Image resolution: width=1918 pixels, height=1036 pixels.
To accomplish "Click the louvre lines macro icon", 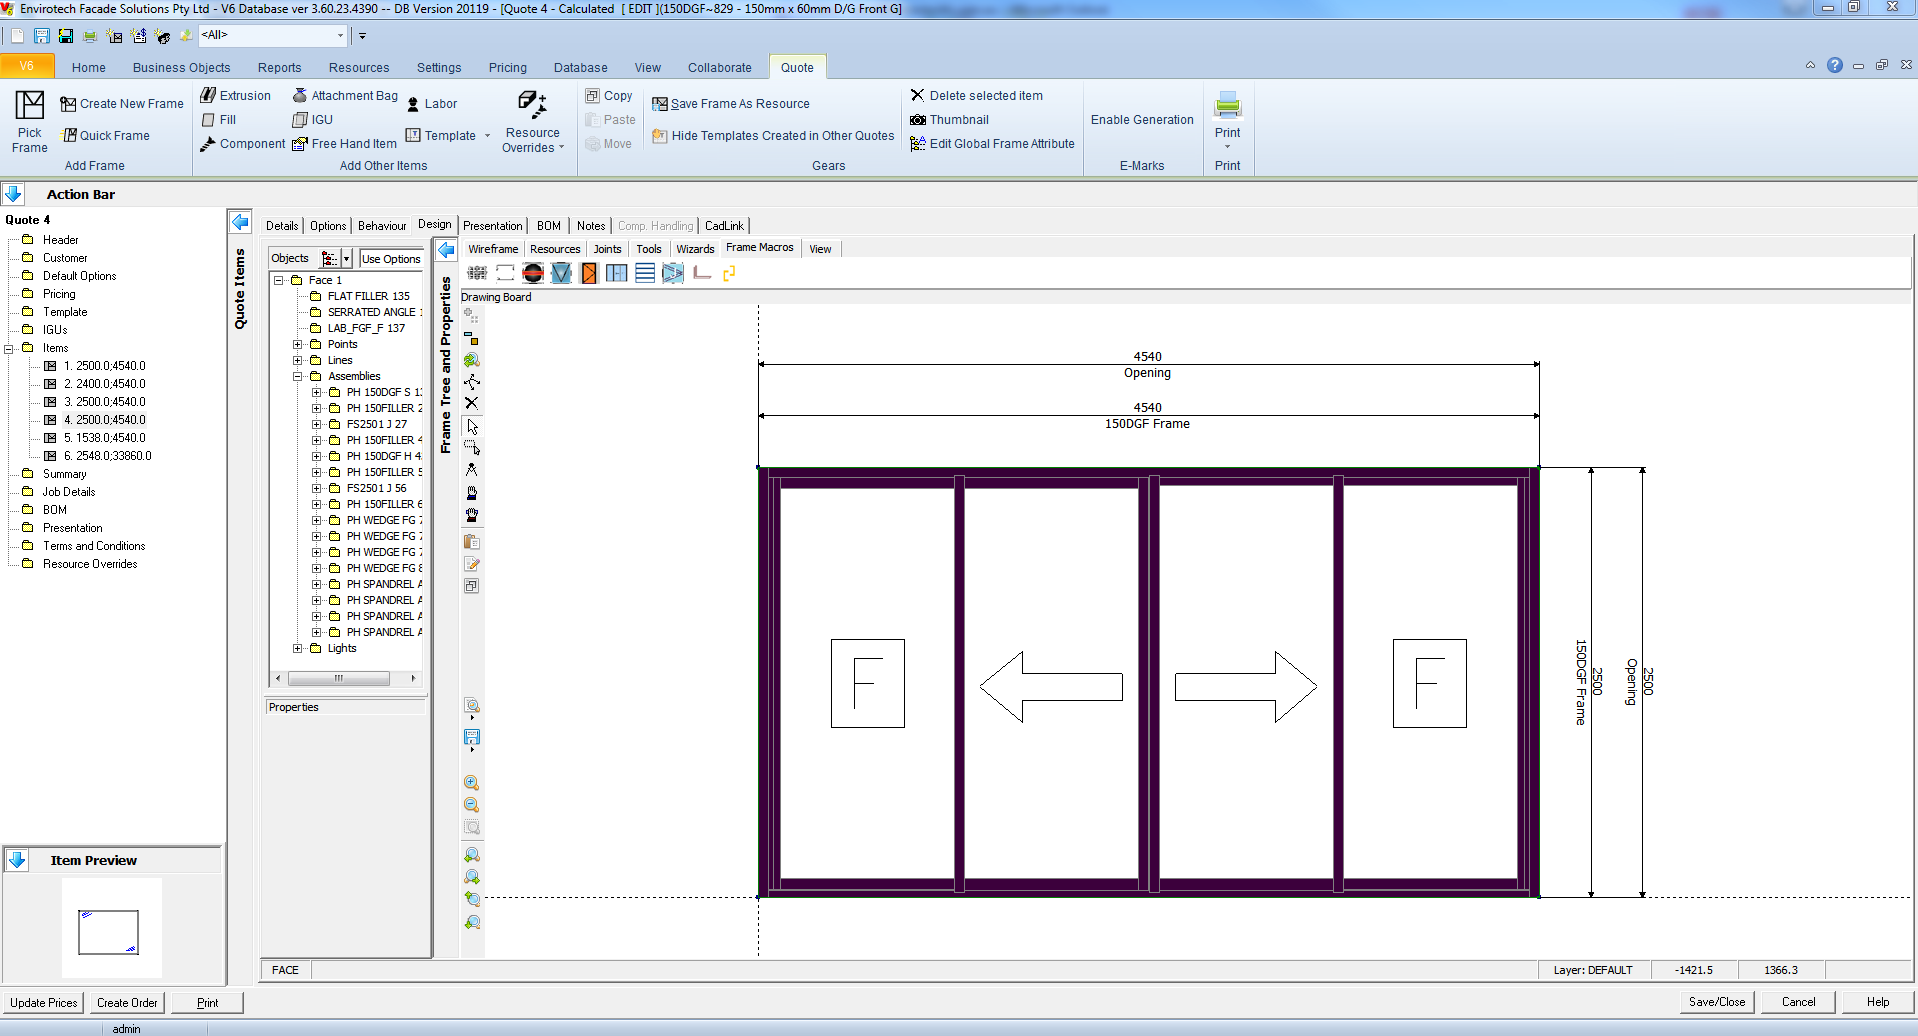I will pos(645,273).
